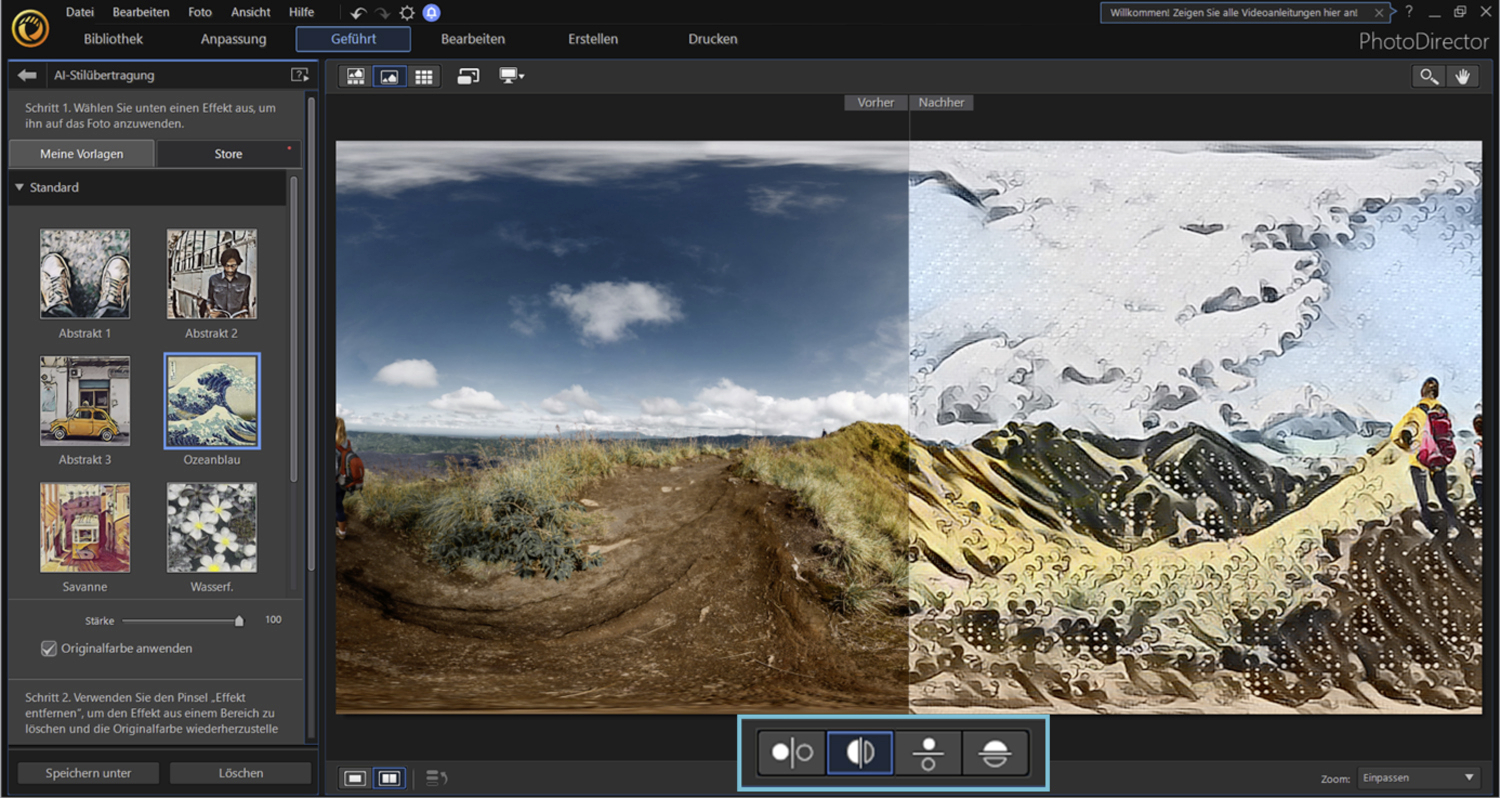
Task: Click the zoom magnifier icon
Action: pyautogui.click(x=1428, y=75)
